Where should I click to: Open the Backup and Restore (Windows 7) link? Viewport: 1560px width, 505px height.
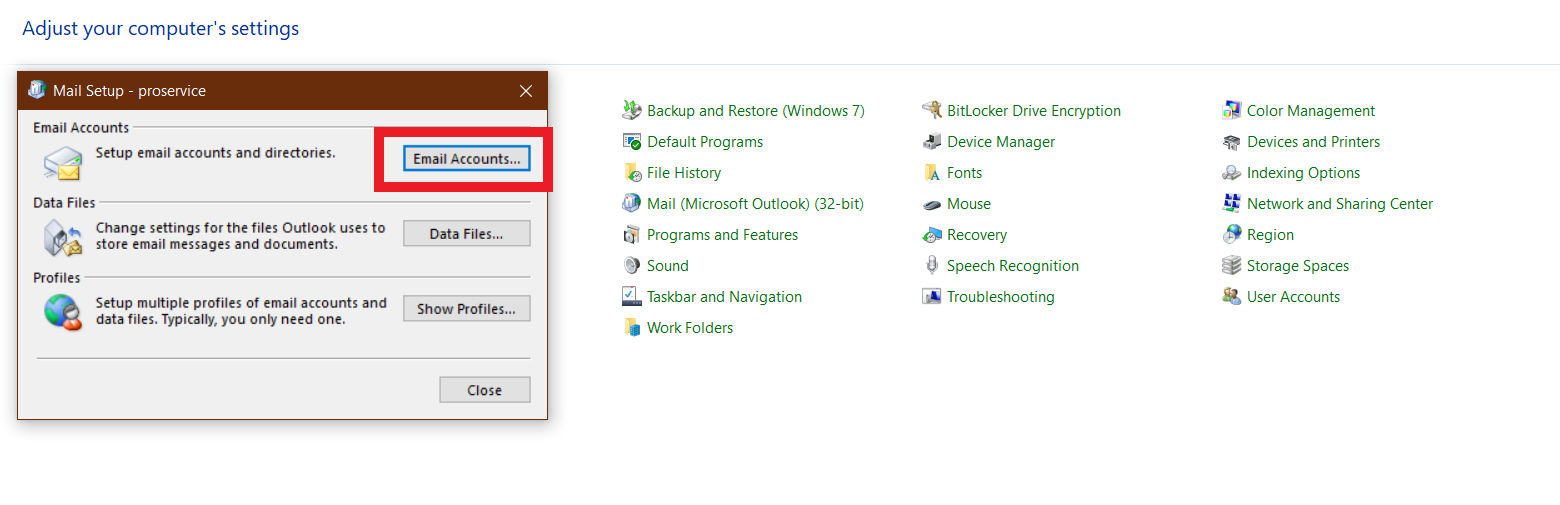756,110
